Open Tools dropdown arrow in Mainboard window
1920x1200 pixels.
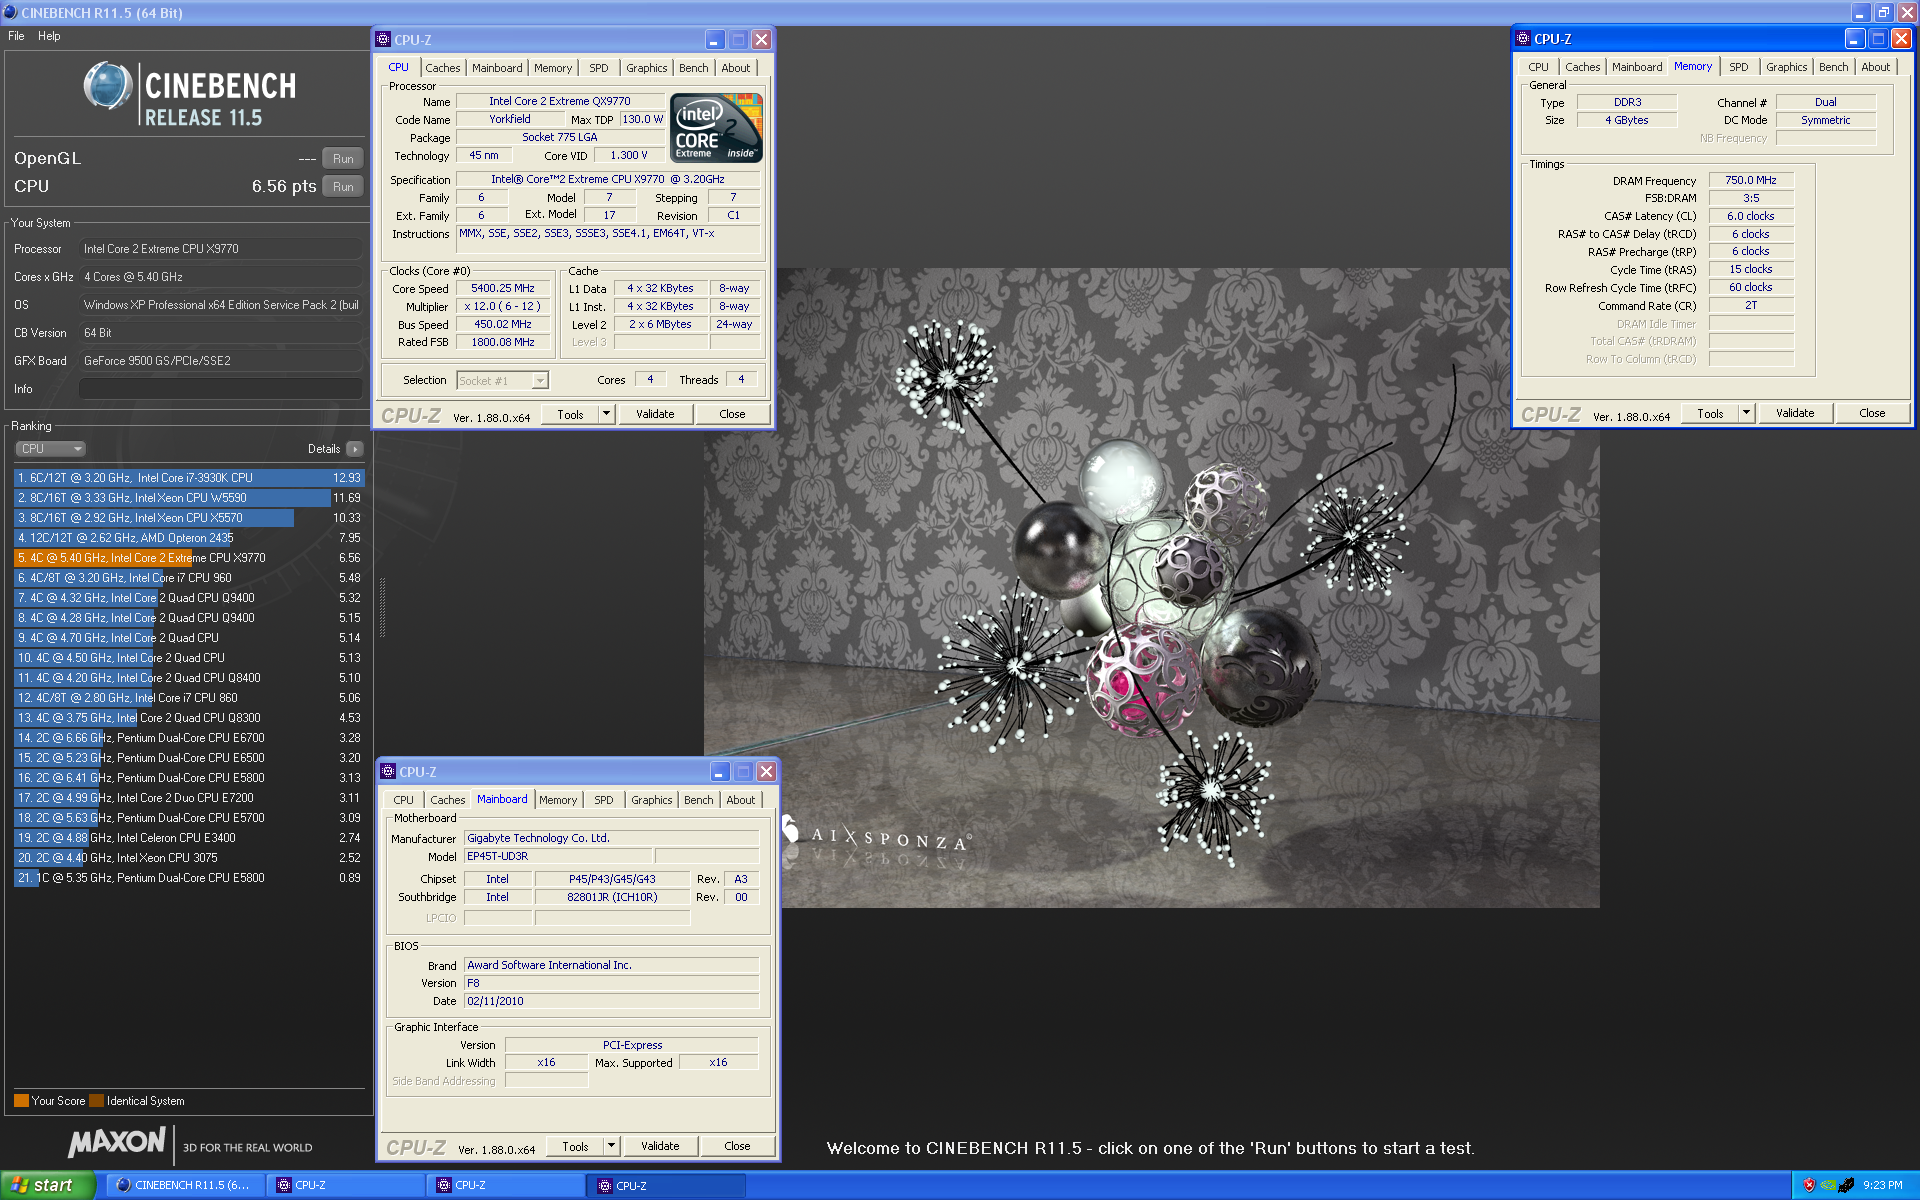[611, 1146]
